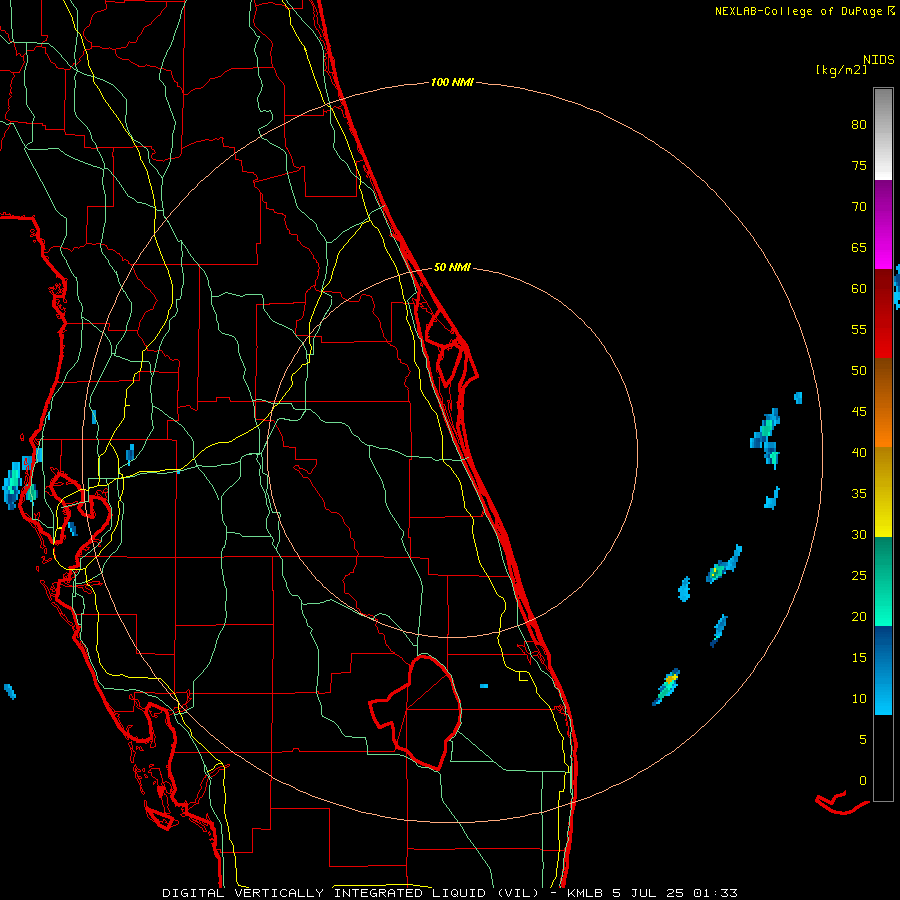Click the scale value 70
The image size is (900, 900).
859,207
